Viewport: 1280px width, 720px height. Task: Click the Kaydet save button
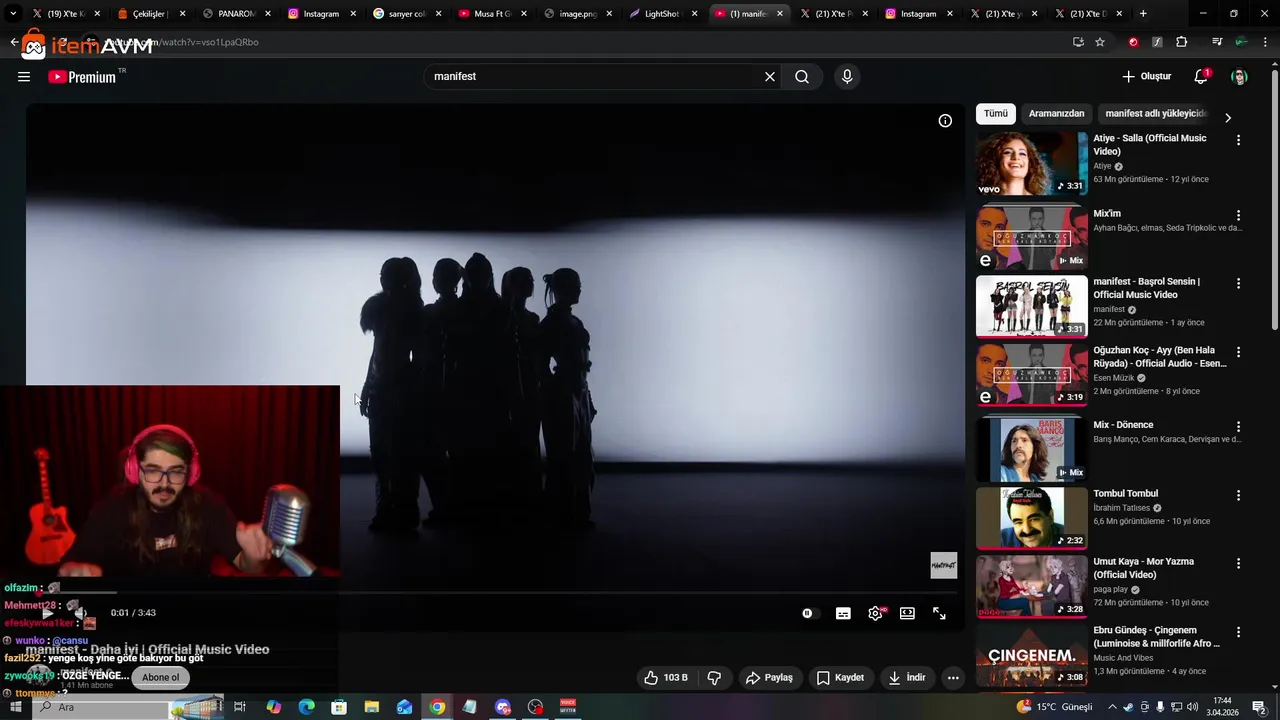coord(840,678)
